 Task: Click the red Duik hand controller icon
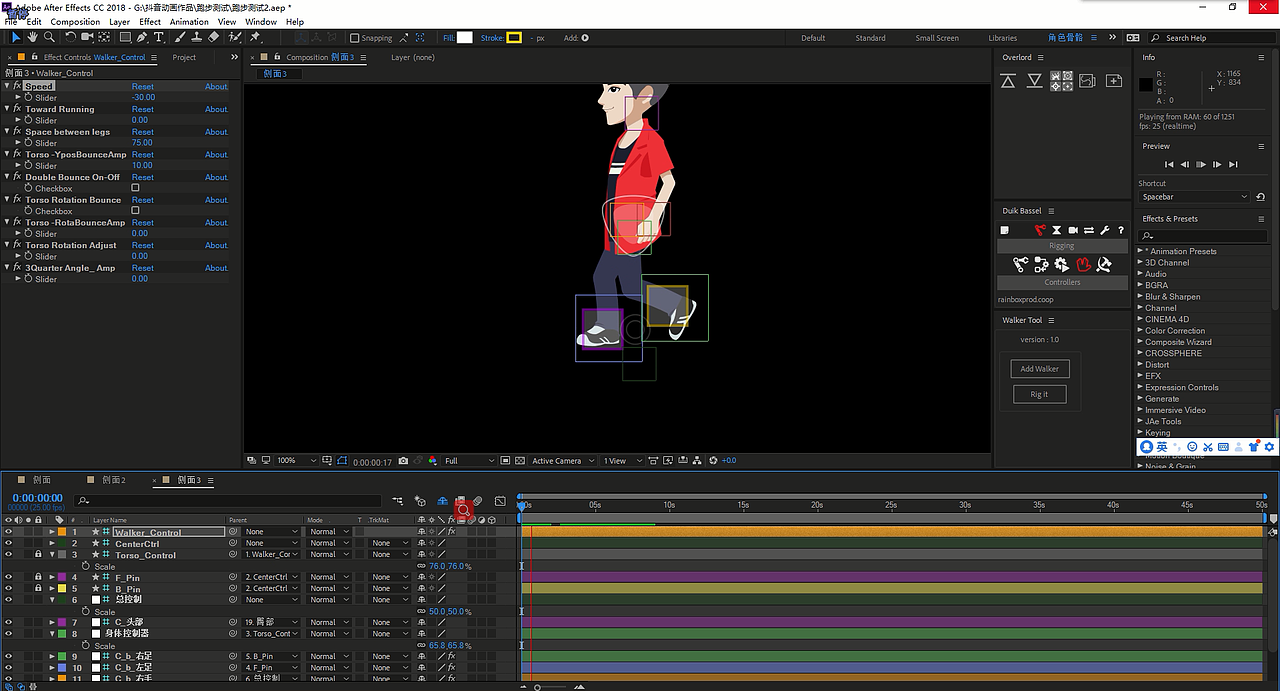click(x=1083, y=264)
